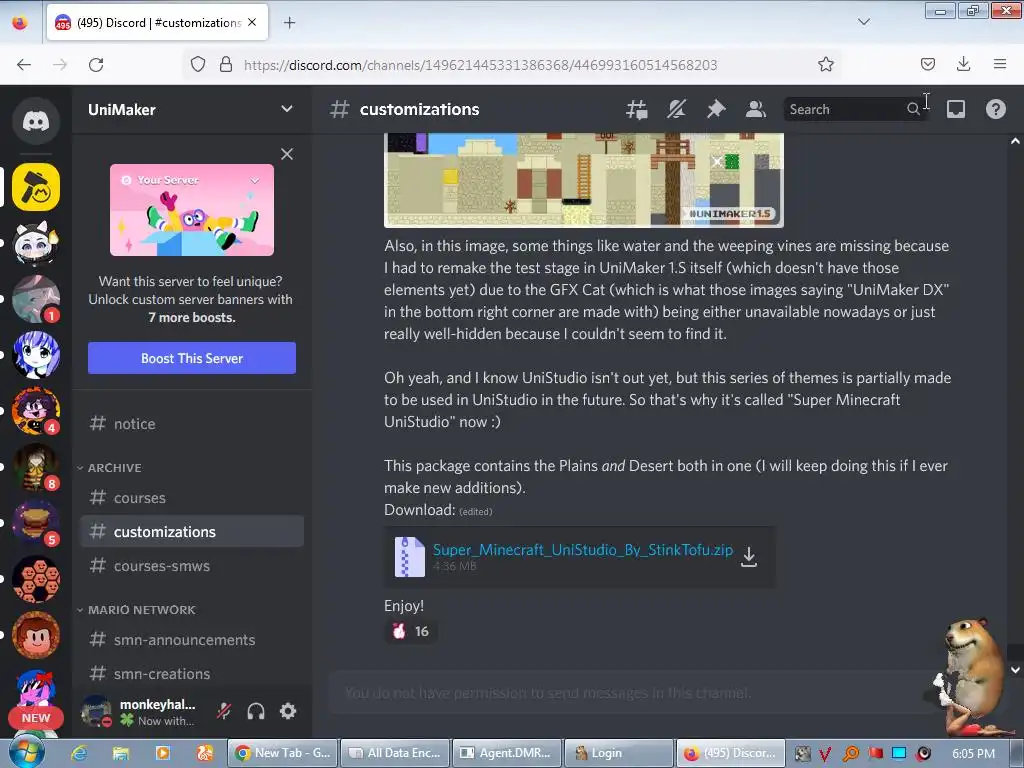Toggle the member list

pyautogui.click(x=756, y=109)
